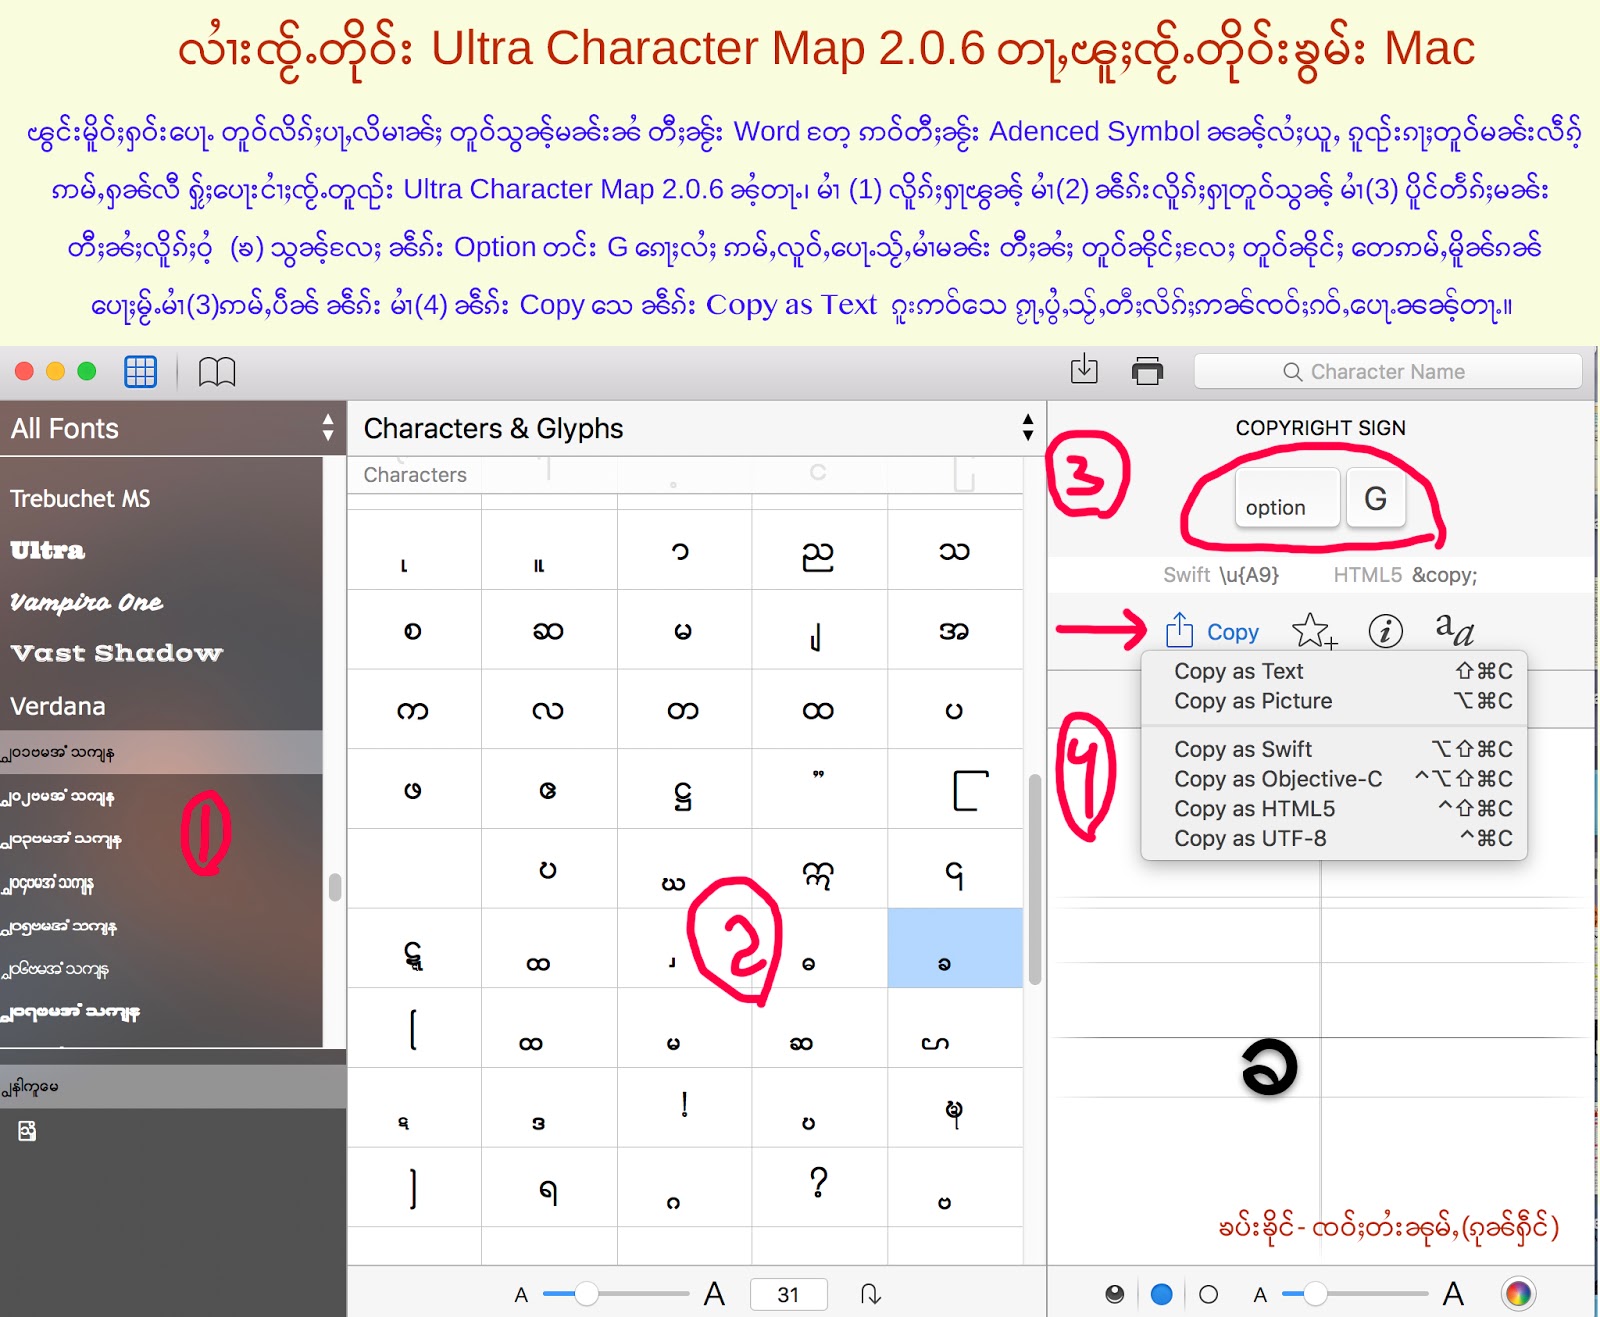This screenshot has width=1600, height=1317.
Task: Show character info via the circled-i icon
Action: click(x=1386, y=631)
